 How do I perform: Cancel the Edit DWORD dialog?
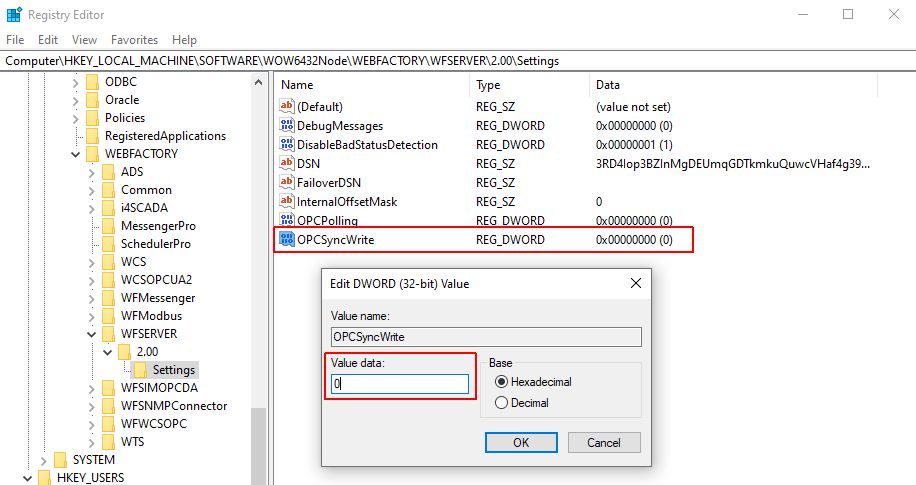(x=604, y=442)
